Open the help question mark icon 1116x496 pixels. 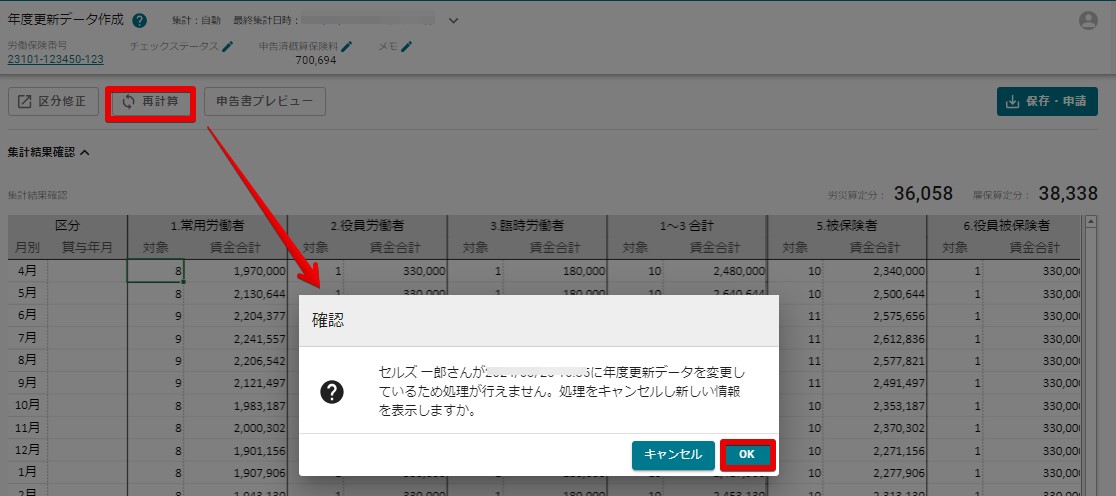pyautogui.click(x=140, y=21)
